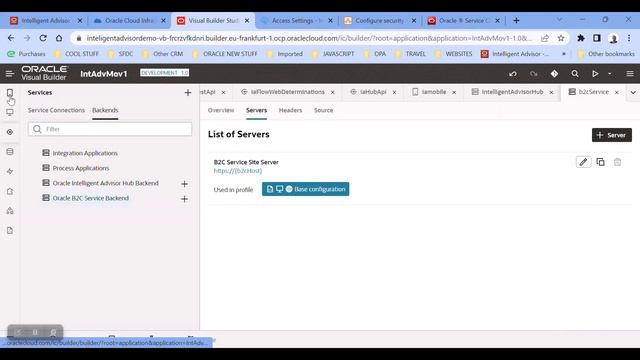Select Integration Applications backend
This screenshot has width=640, height=360.
click(x=85, y=153)
